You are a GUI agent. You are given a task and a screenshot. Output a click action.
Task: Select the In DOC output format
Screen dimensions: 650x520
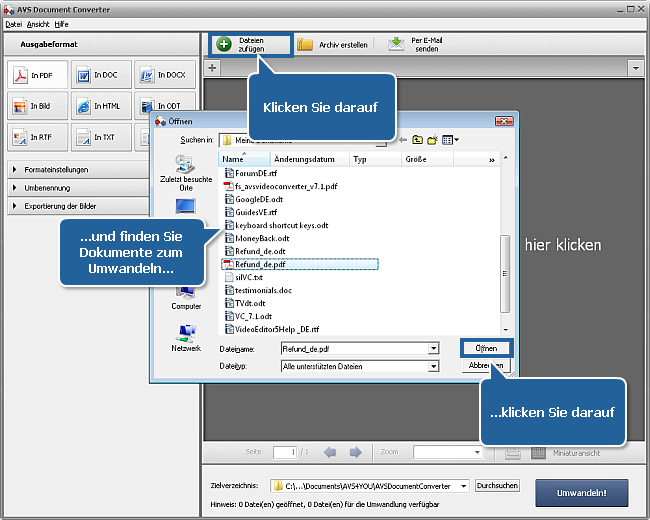pyautogui.click(x=101, y=75)
